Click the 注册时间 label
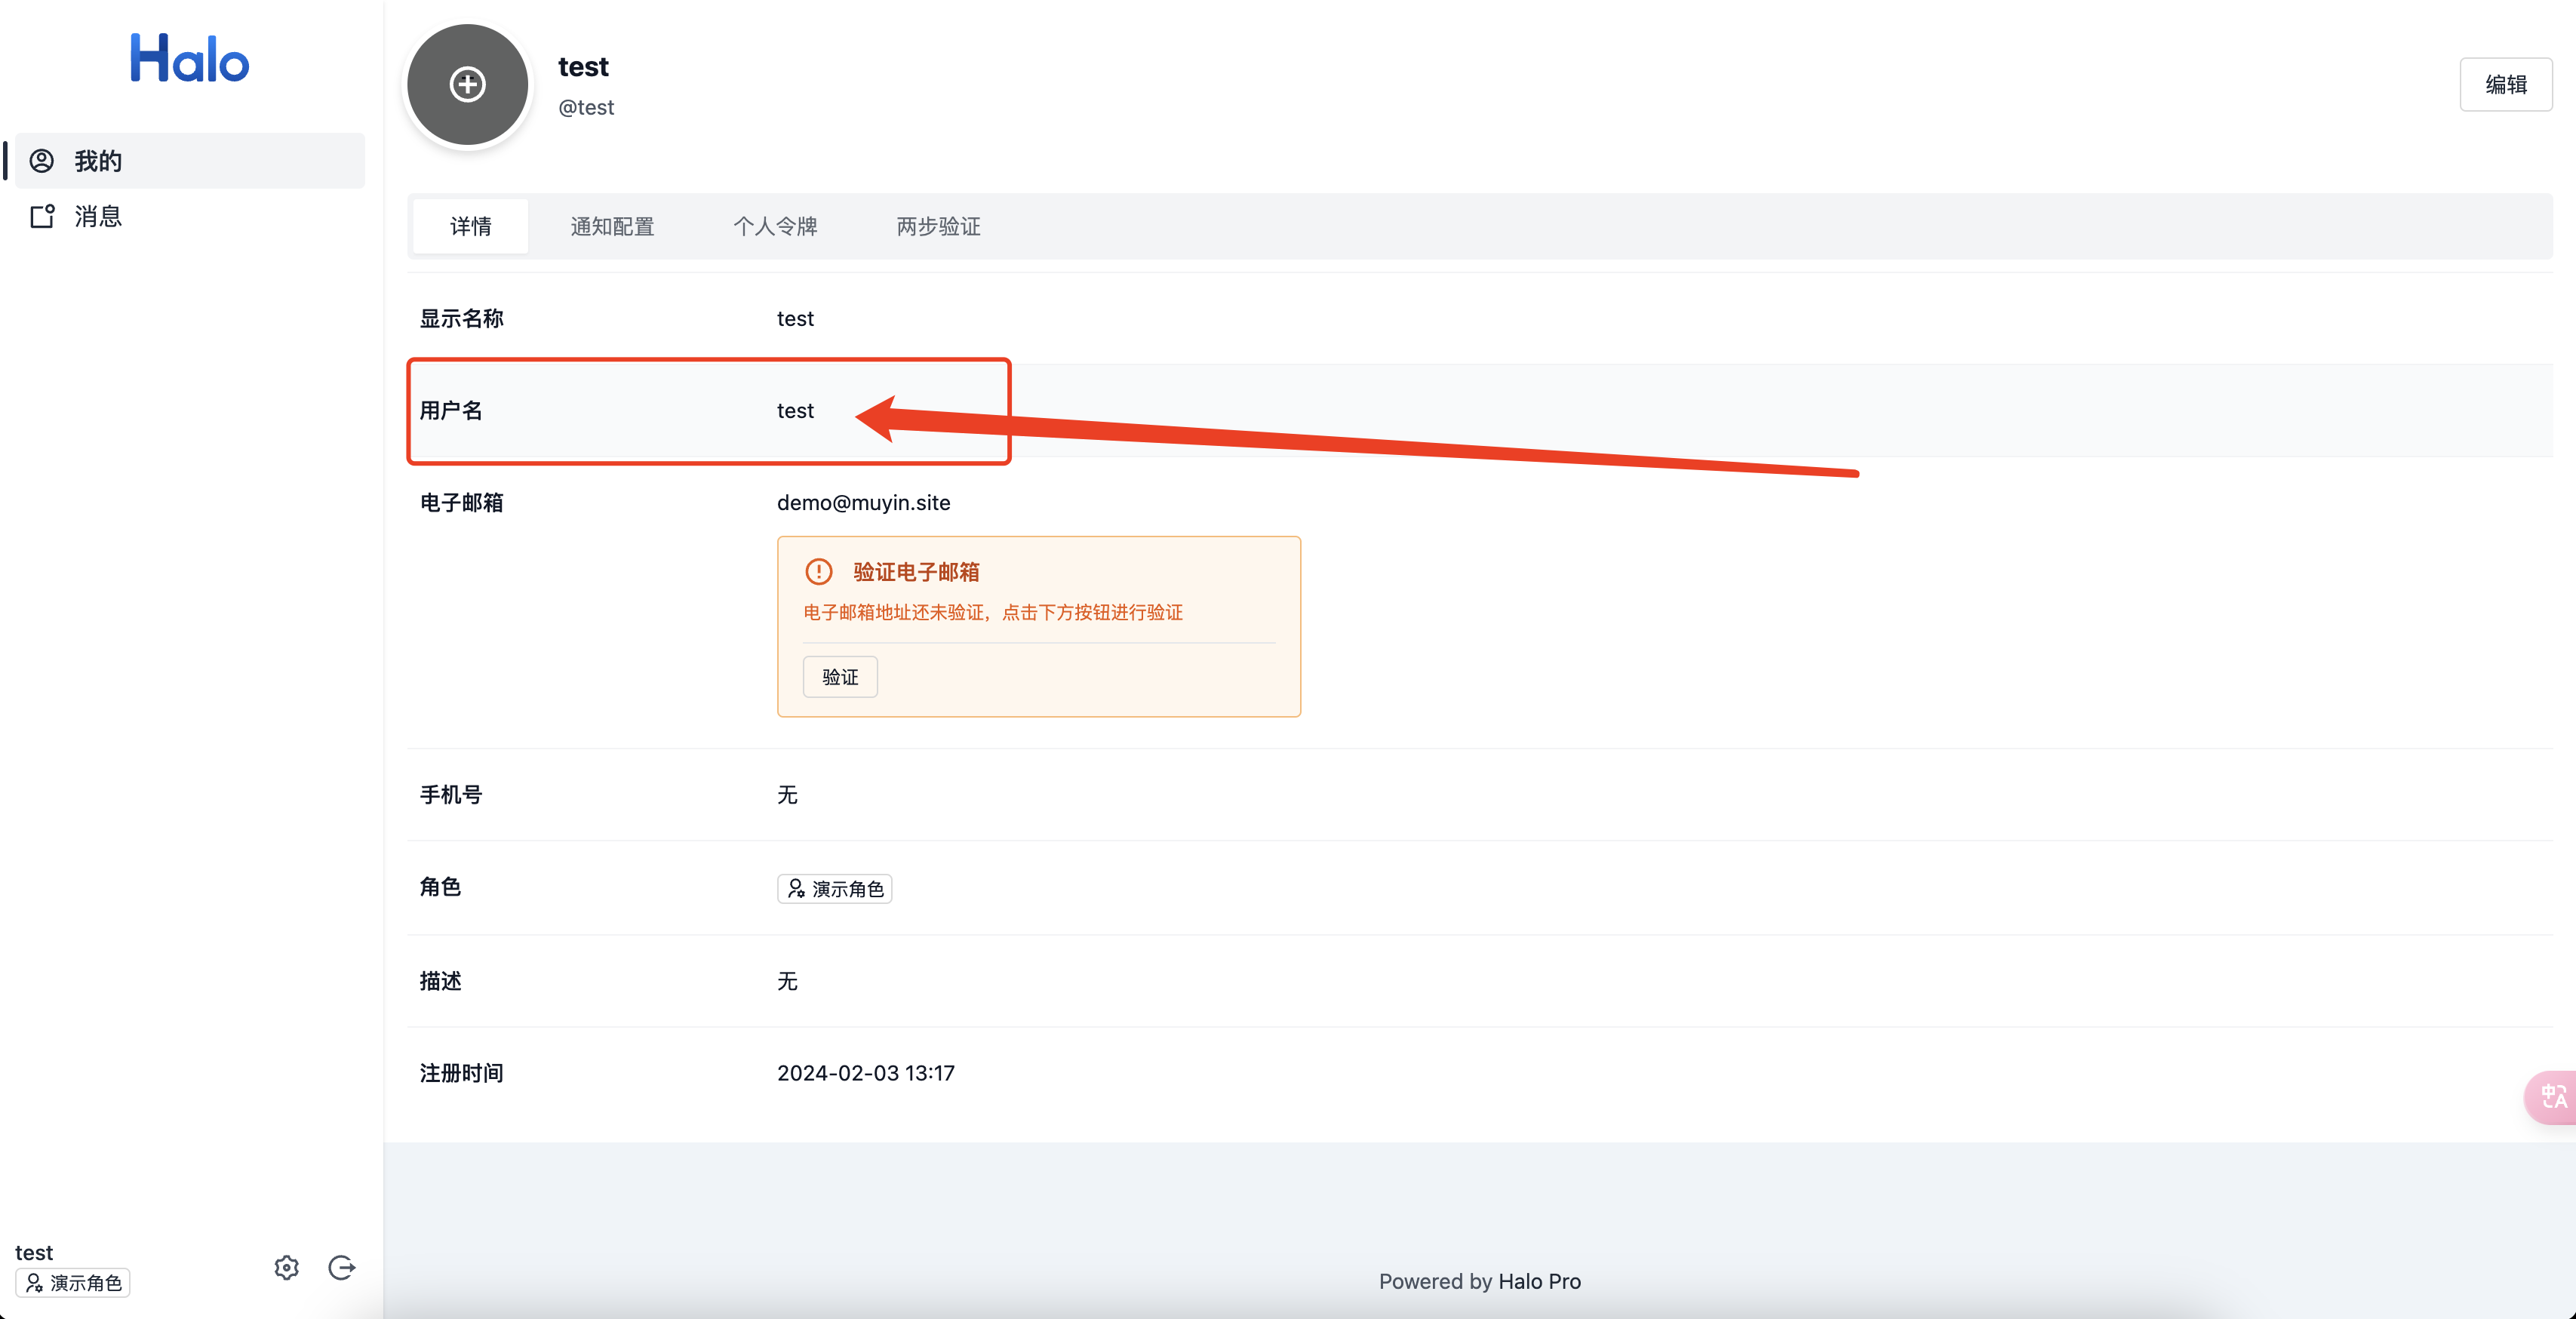Viewport: 2576px width, 1319px height. tap(461, 1073)
